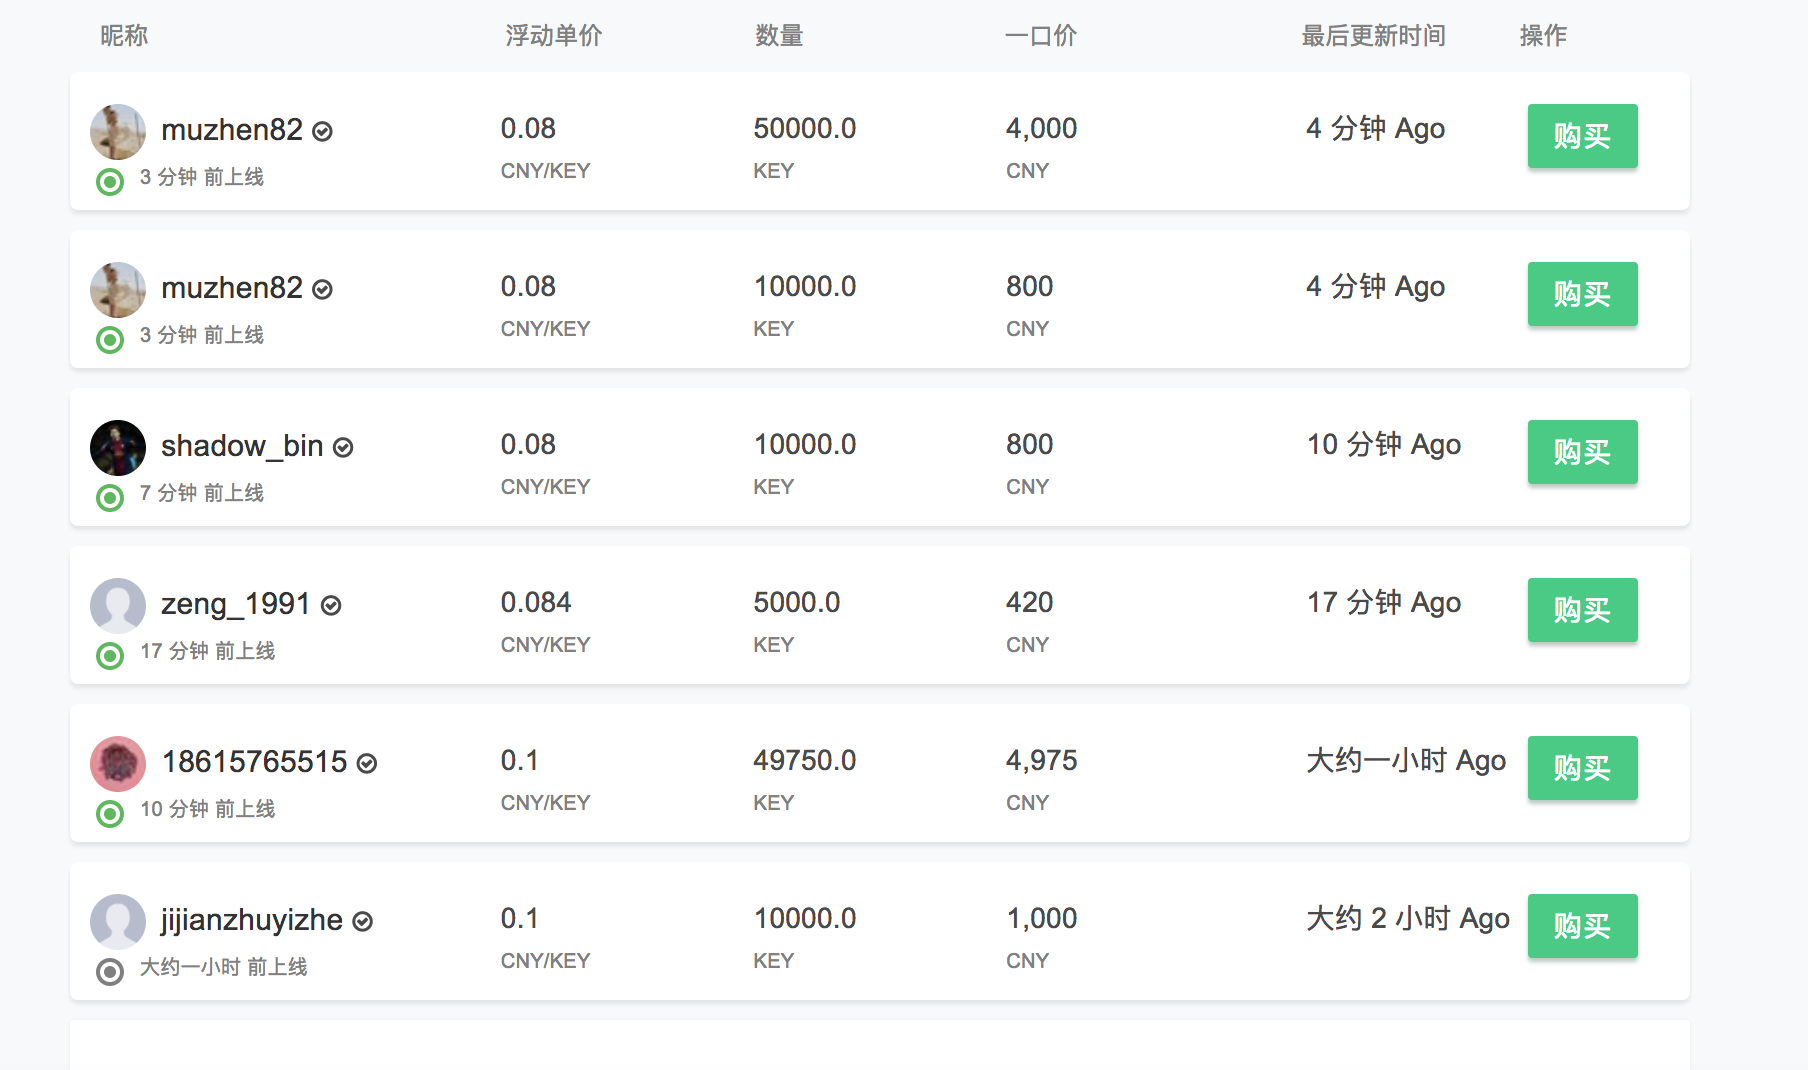The height and width of the screenshot is (1070, 1808).
Task: Click the 浮动单价 column header
Action: pos(553,36)
